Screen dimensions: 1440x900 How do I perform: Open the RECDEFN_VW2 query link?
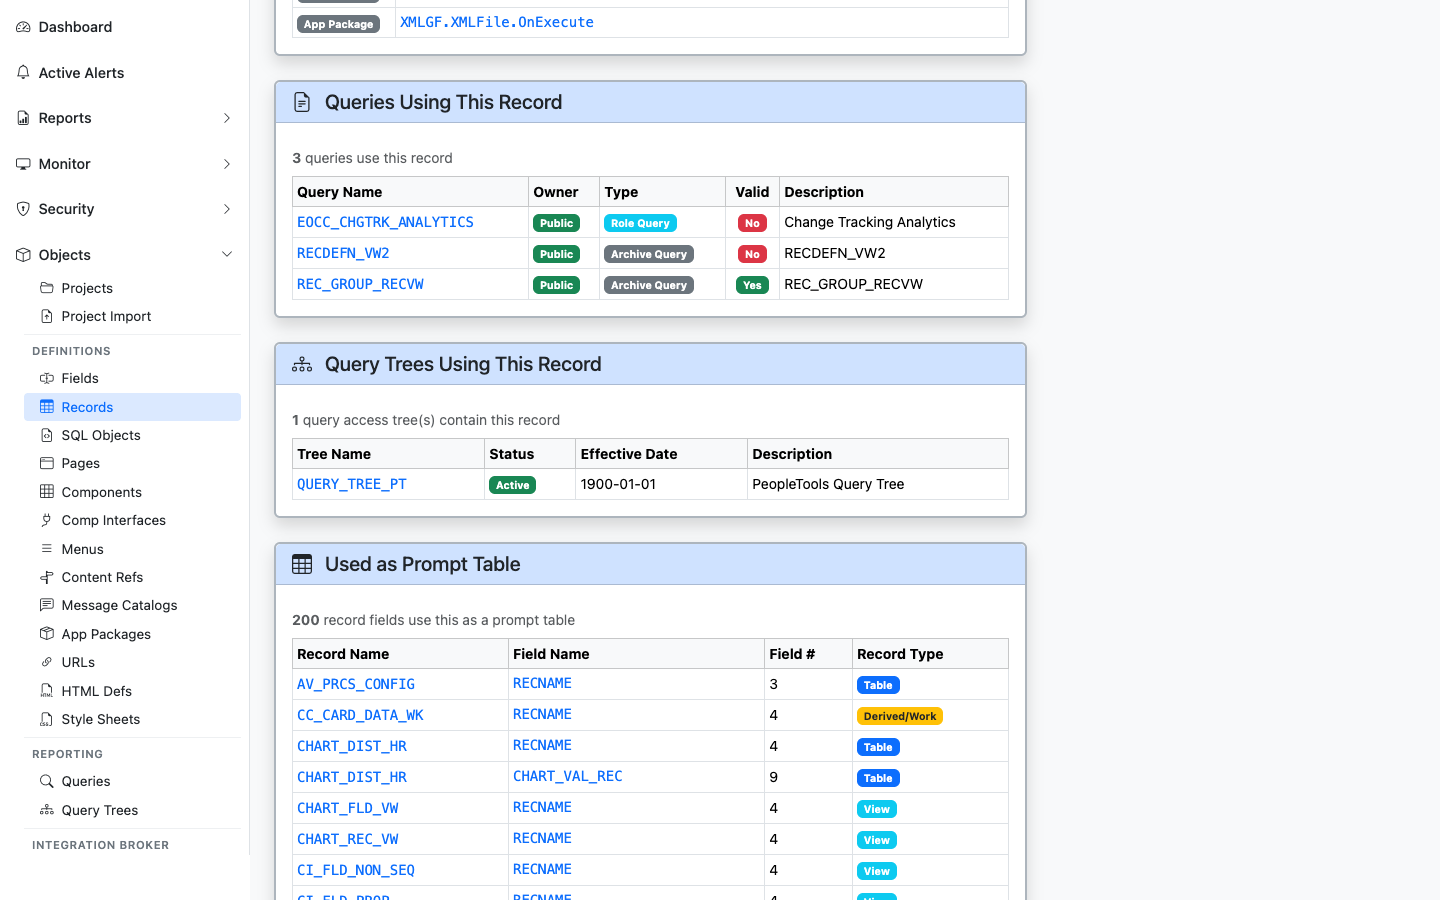(343, 253)
